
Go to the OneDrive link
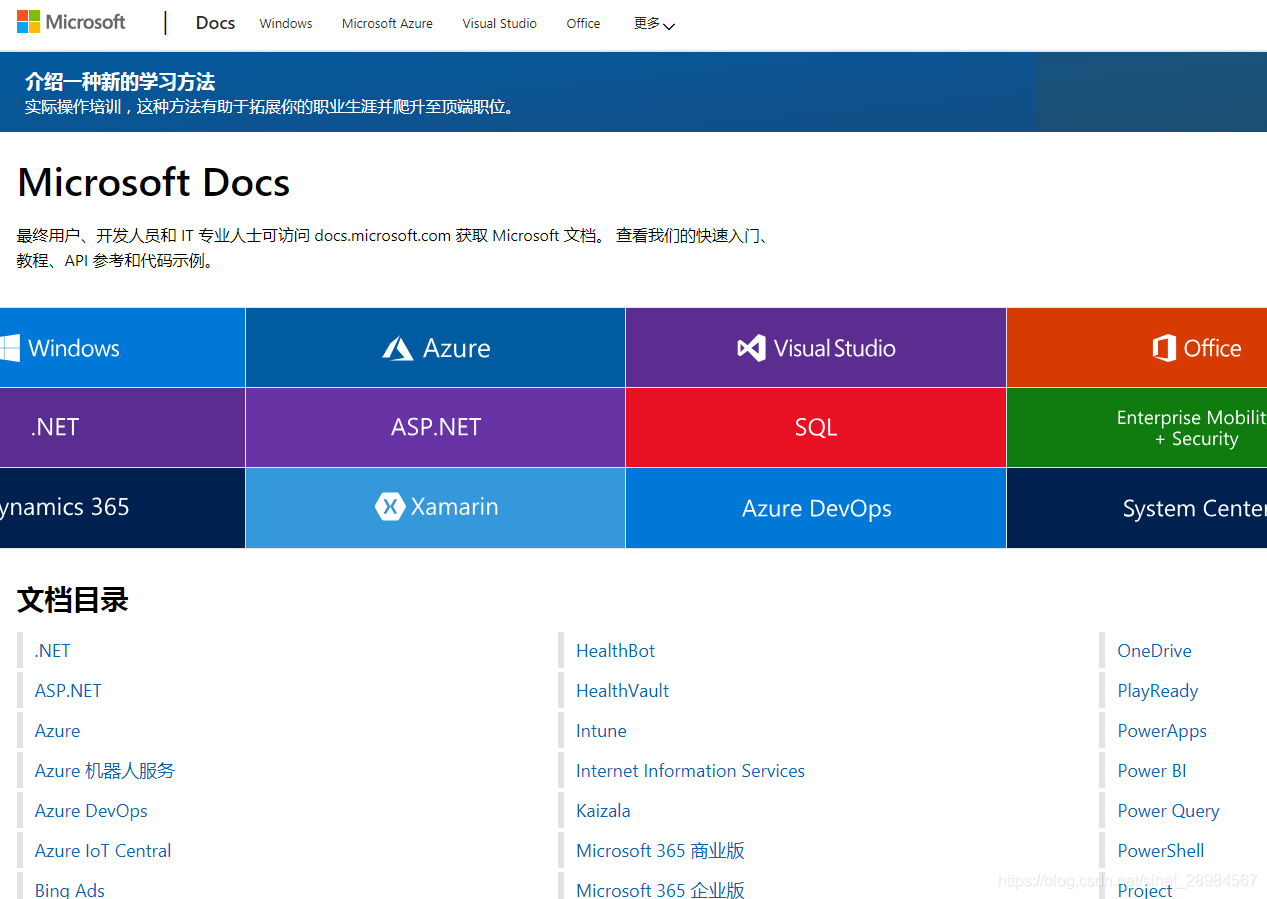[x=1154, y=651]
